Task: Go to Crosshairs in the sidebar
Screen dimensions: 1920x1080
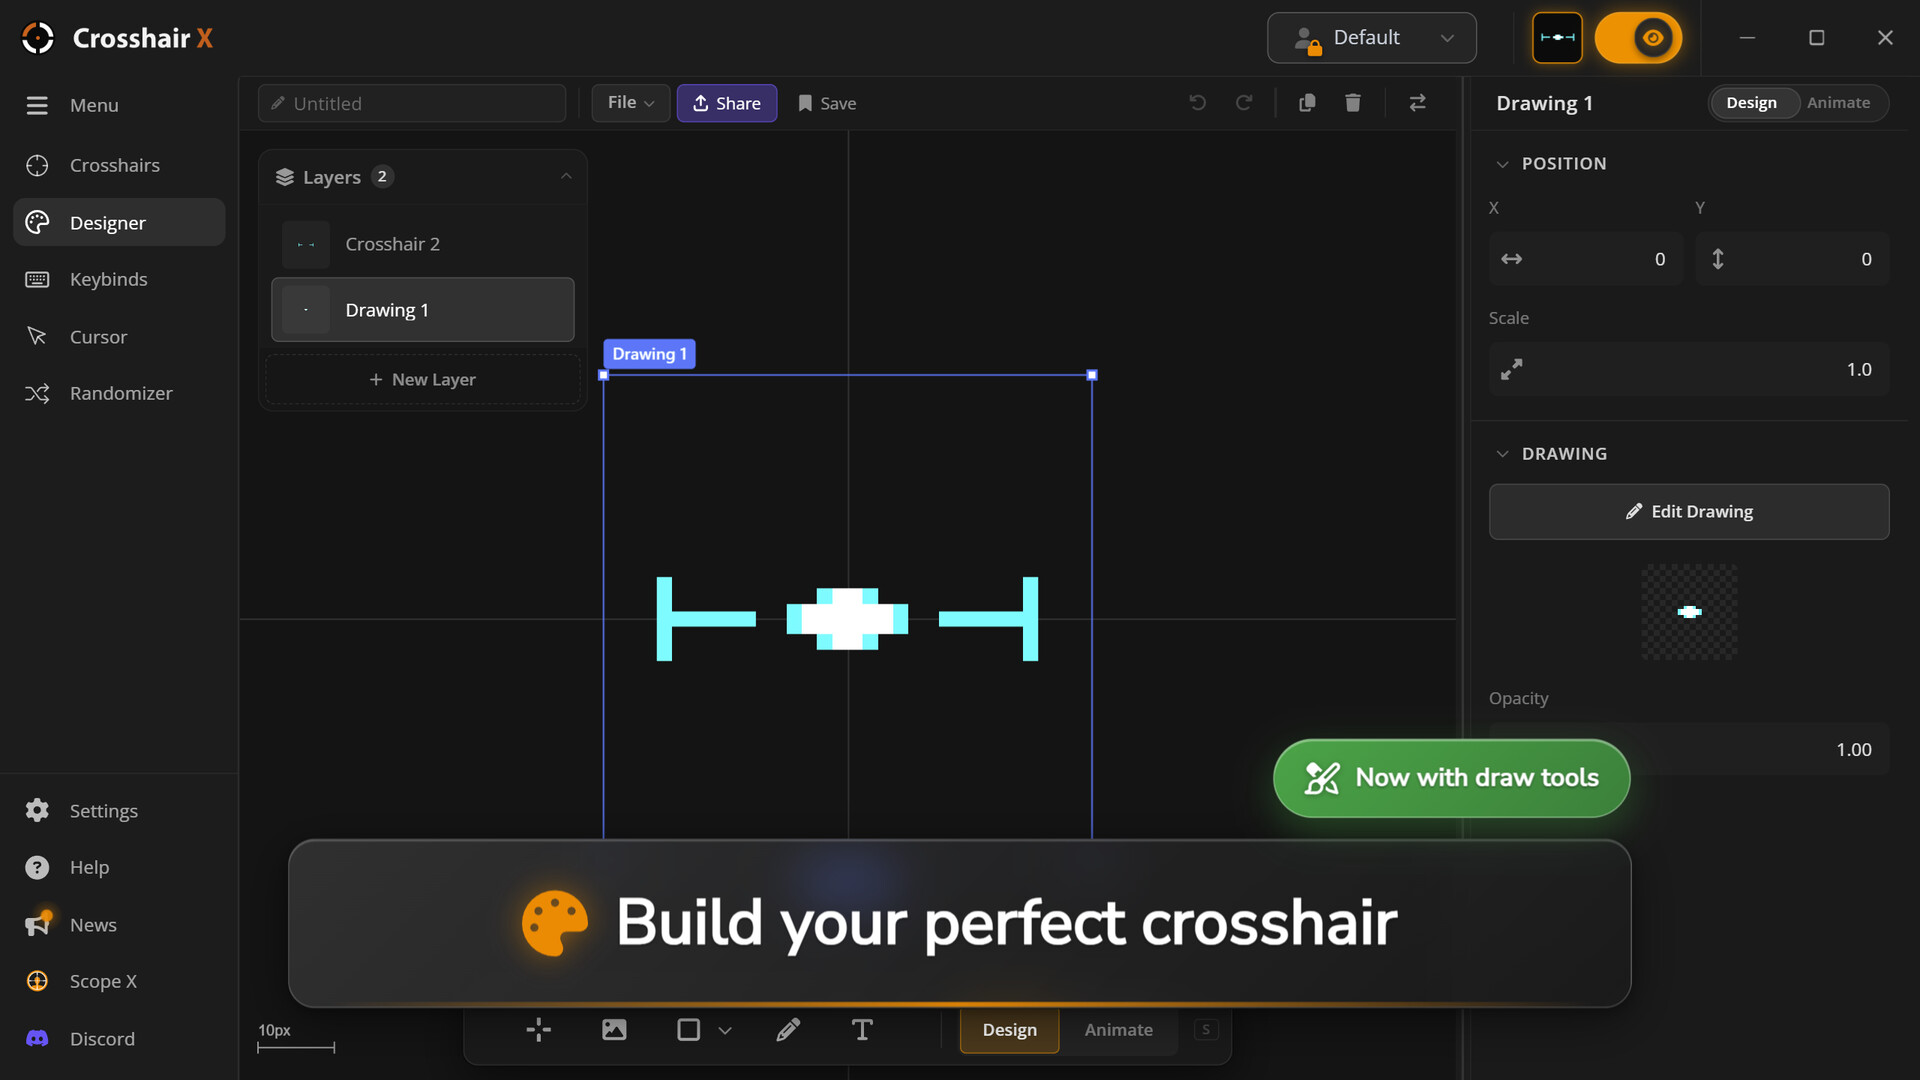Action: click(x=119, y=165)
